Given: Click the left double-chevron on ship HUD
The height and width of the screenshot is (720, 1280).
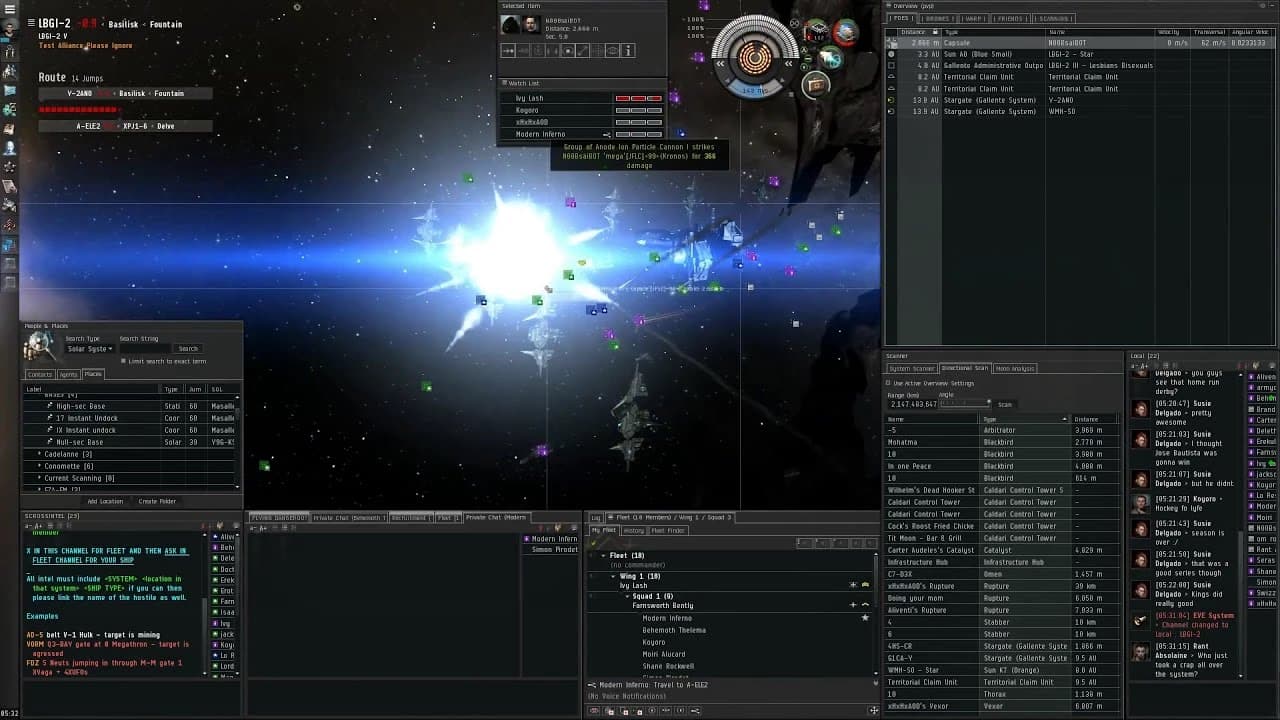Looking at the screenshot, I should click(x=720, y=64).
